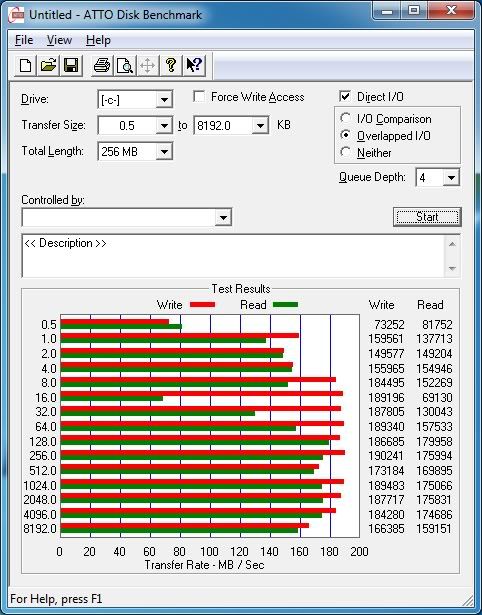Click inside the Description text box

(233, 256)
